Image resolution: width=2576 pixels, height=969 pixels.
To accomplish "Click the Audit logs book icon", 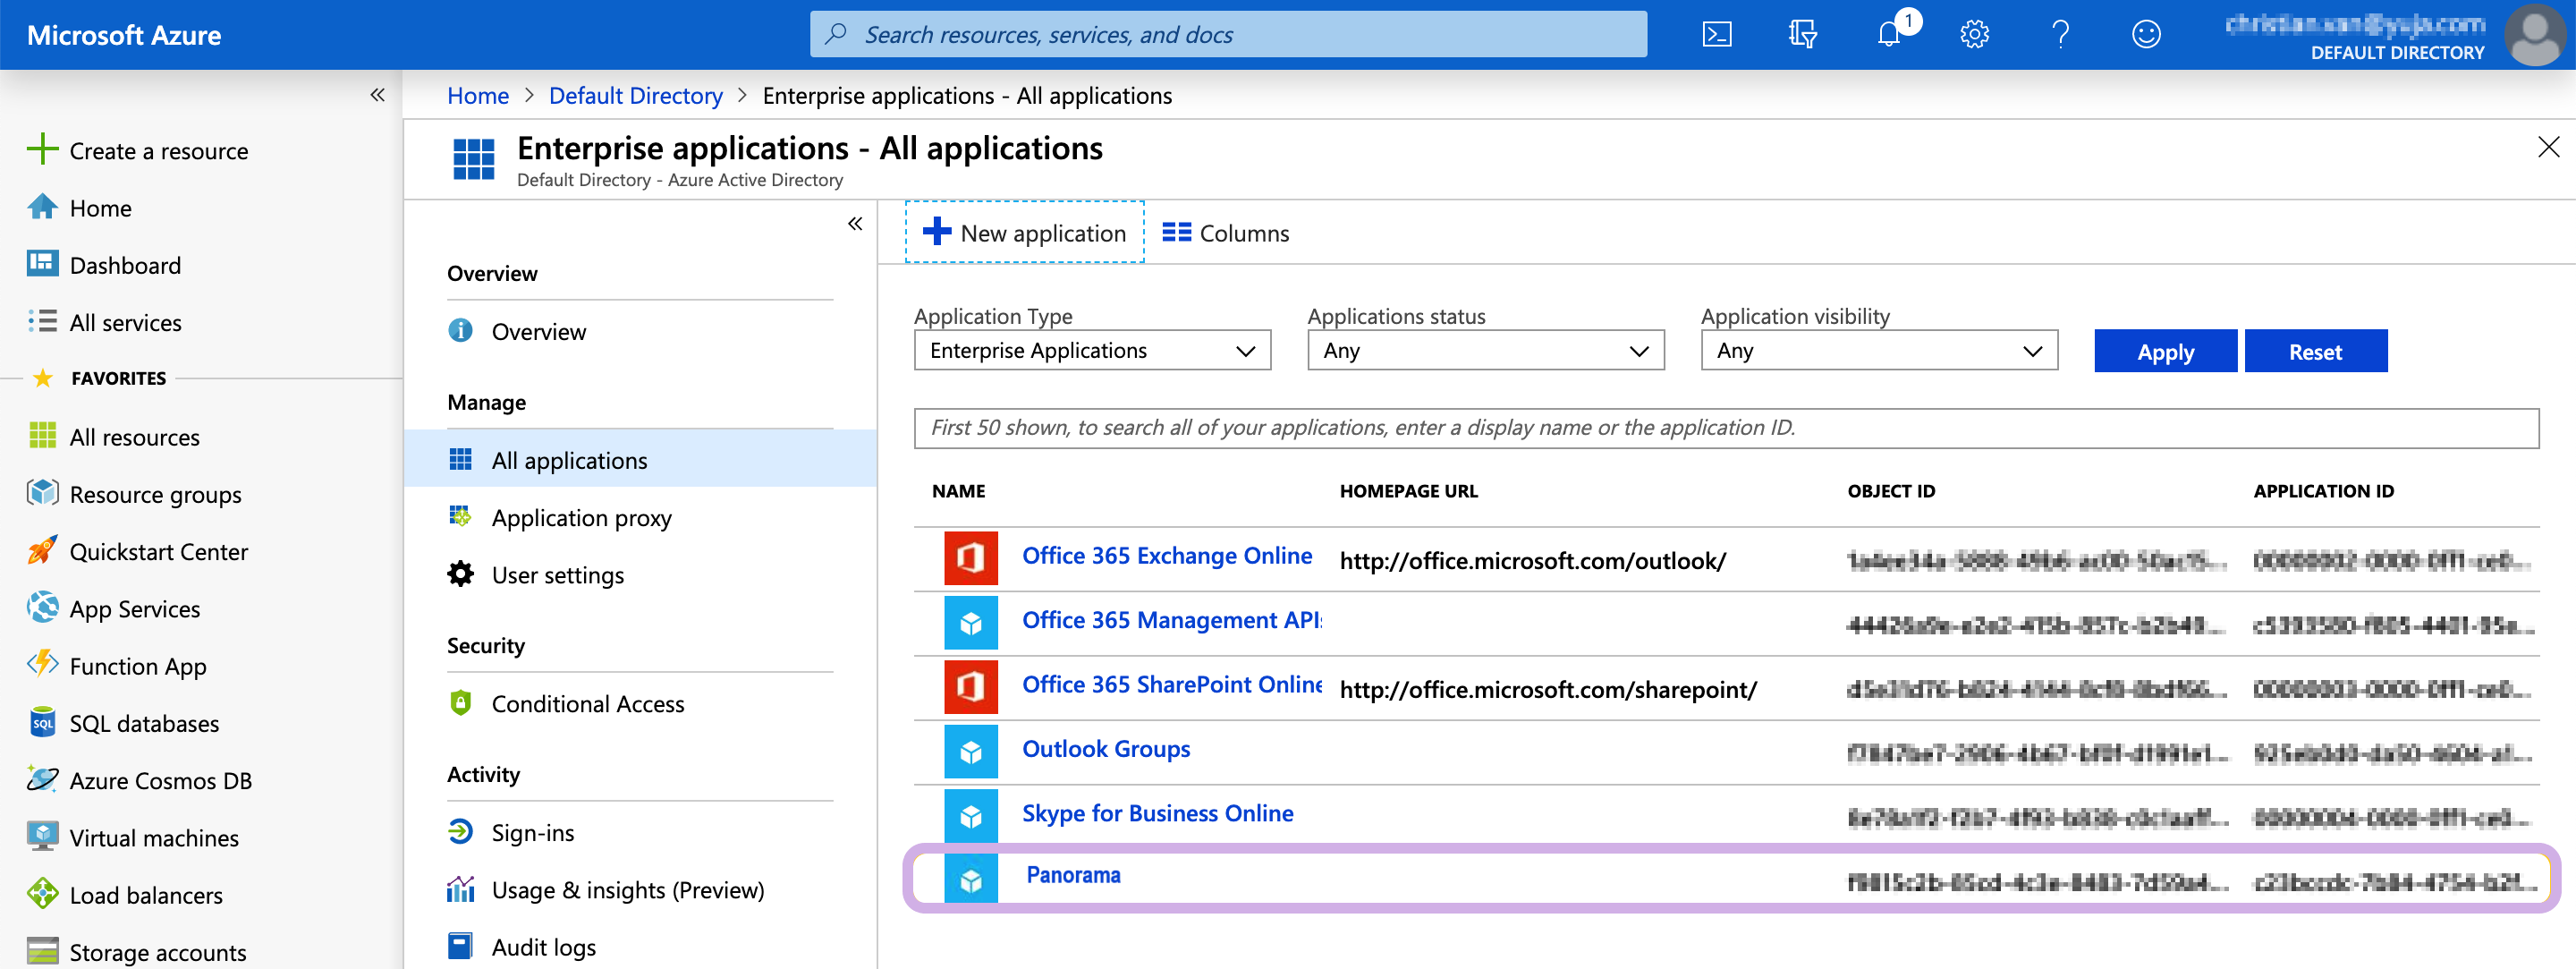I will 460,946.
